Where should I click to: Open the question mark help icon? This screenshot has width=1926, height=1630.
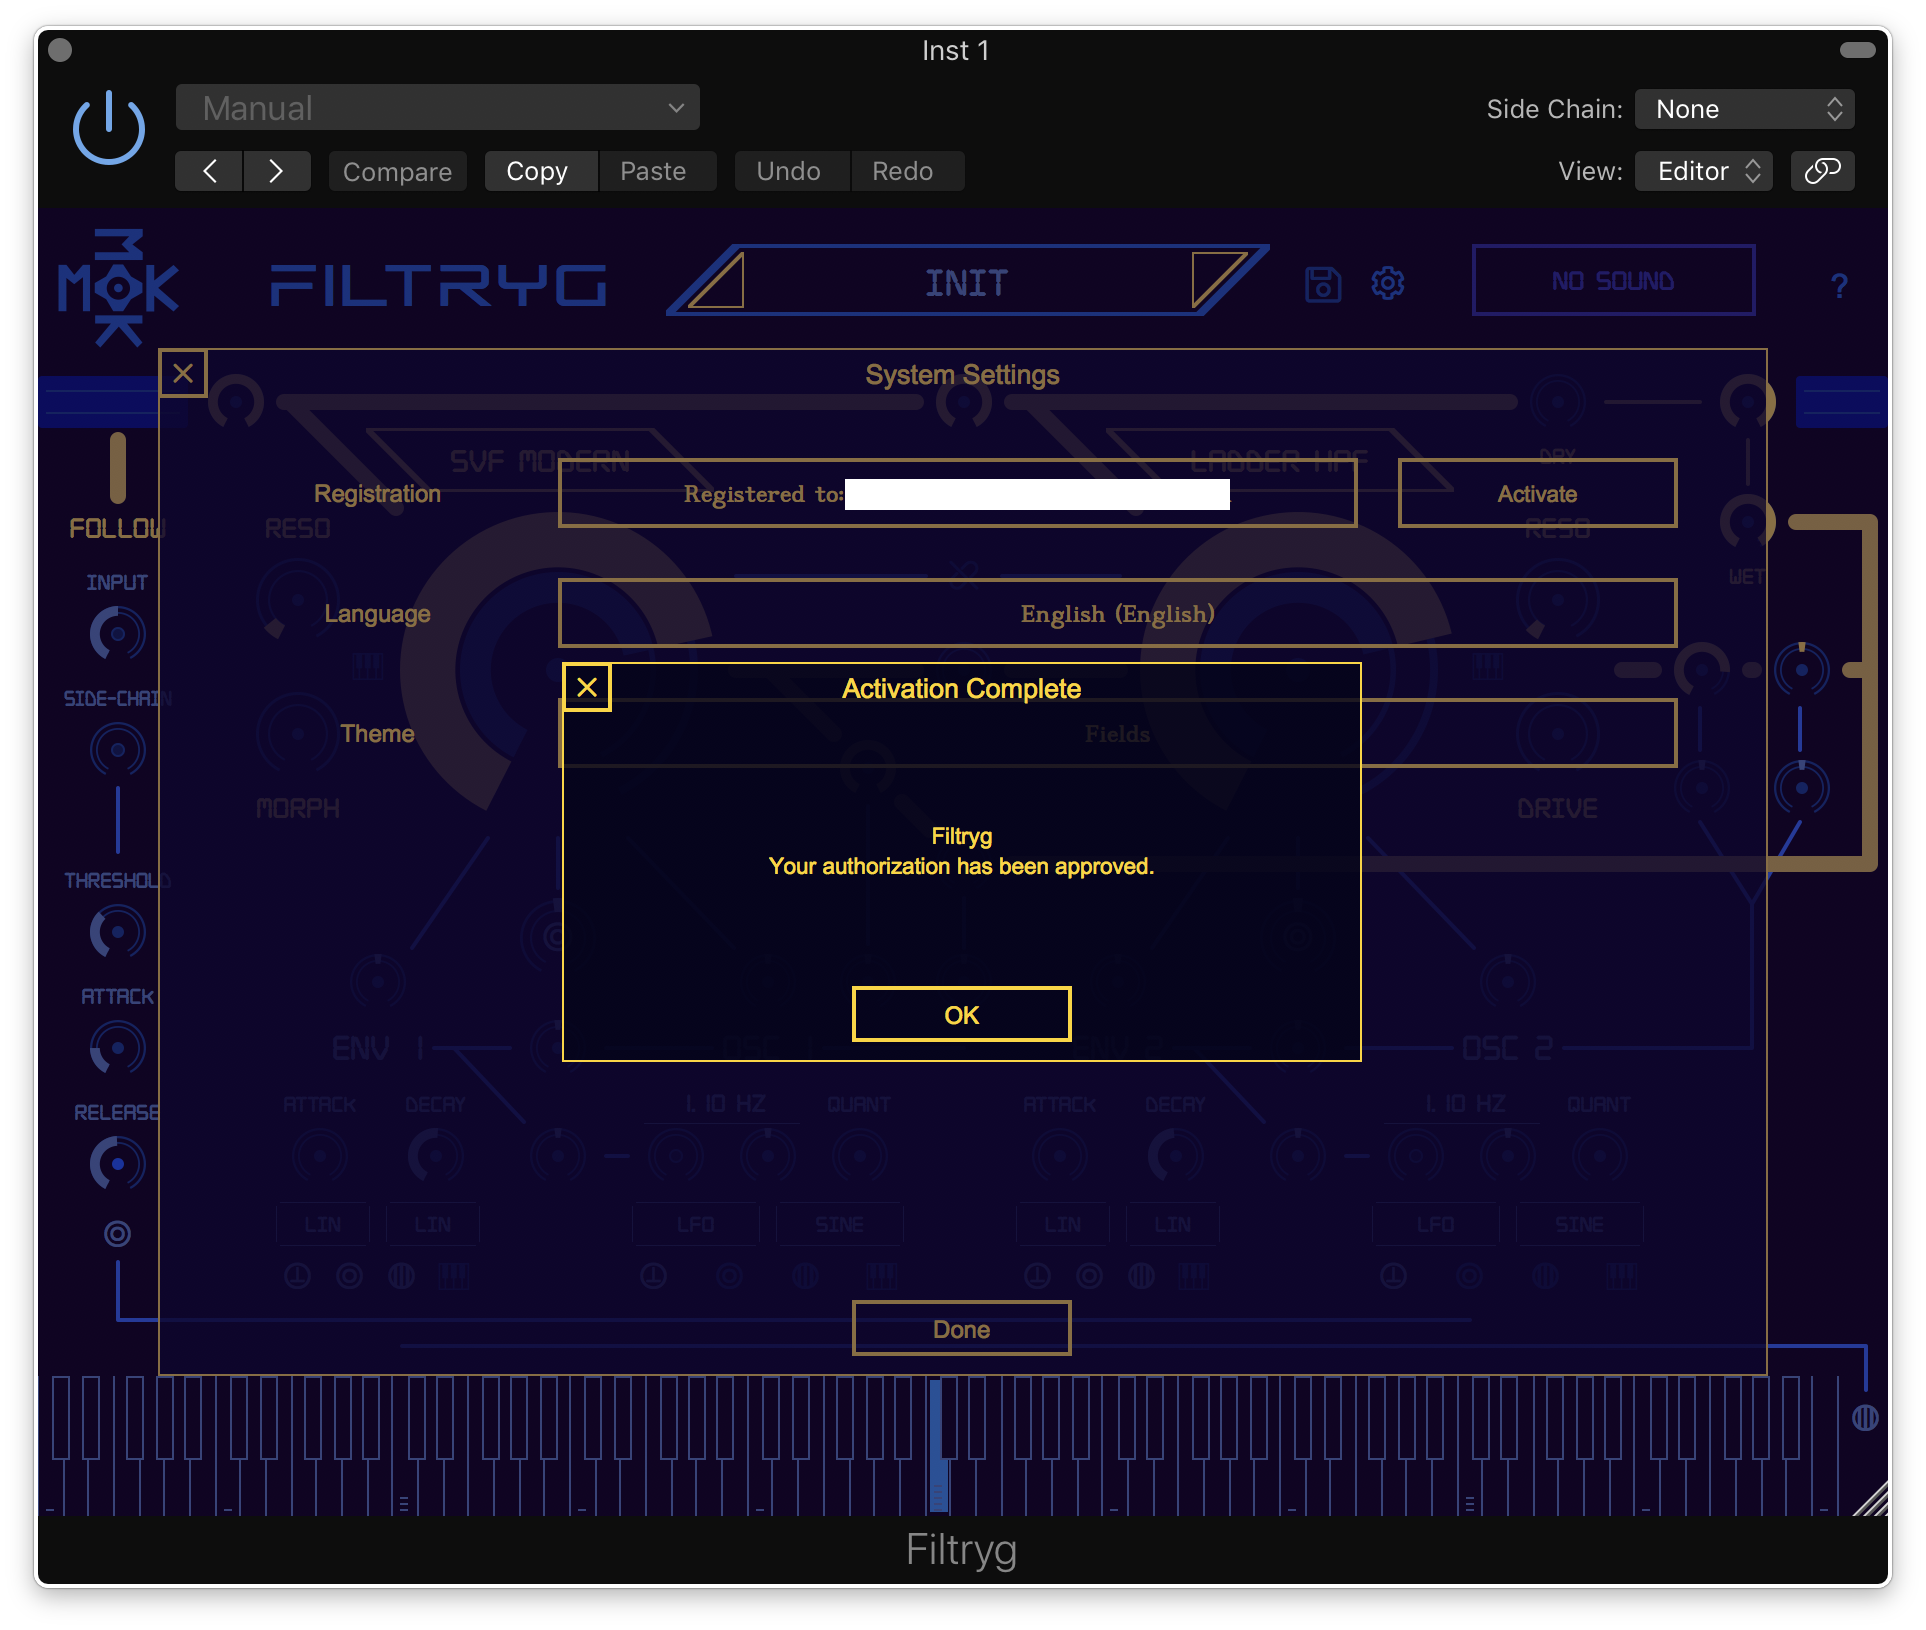(x=1838, y=287)
